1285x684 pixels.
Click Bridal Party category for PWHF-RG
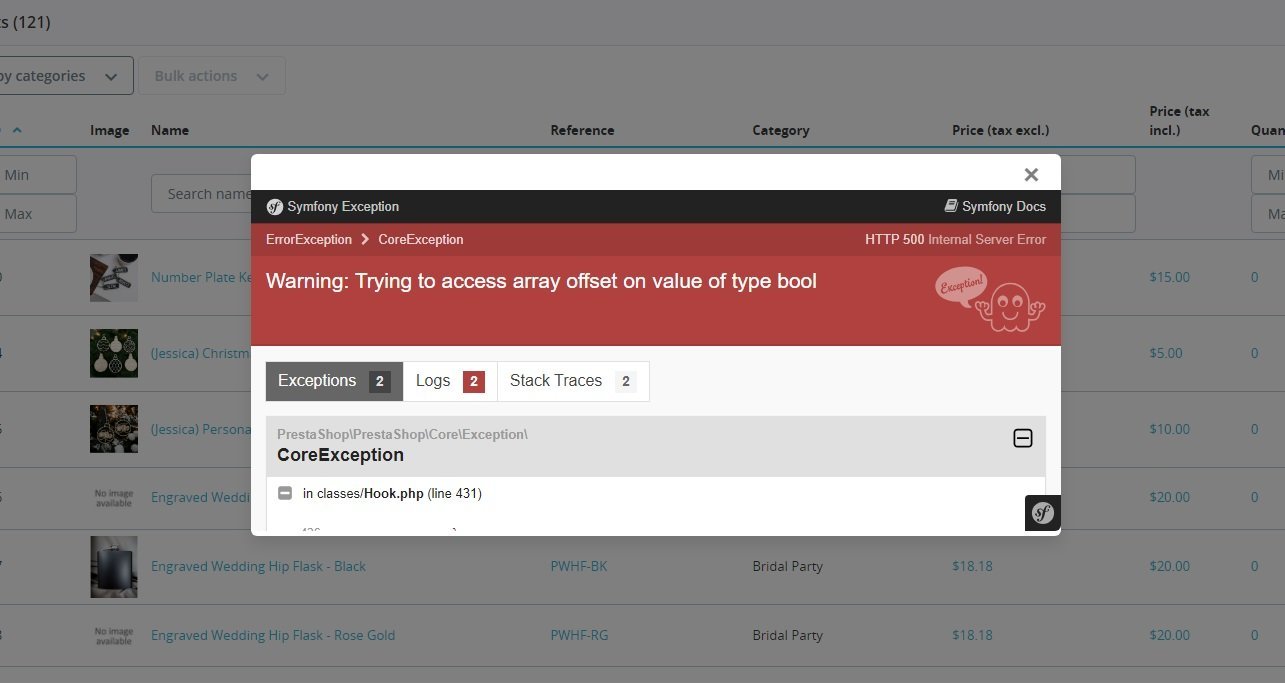(x=788, y=635)
